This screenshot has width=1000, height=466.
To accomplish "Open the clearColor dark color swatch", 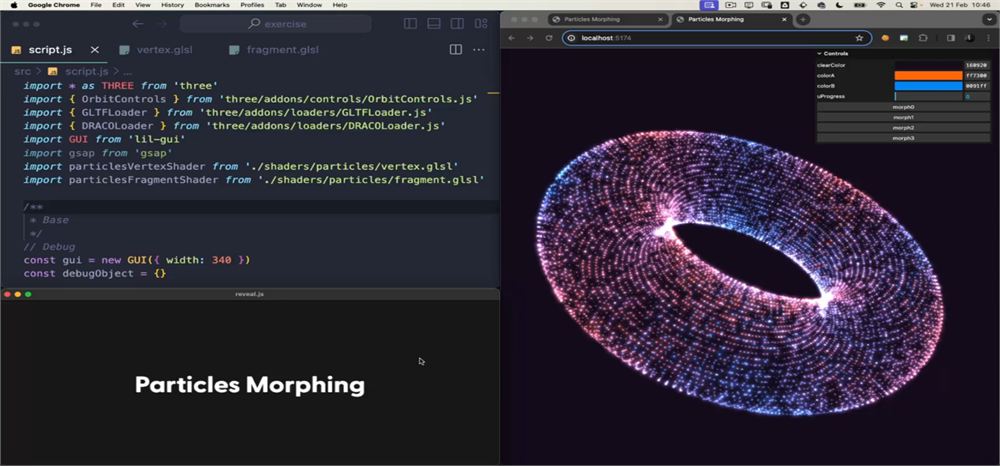I will click(x=928, y=65).
